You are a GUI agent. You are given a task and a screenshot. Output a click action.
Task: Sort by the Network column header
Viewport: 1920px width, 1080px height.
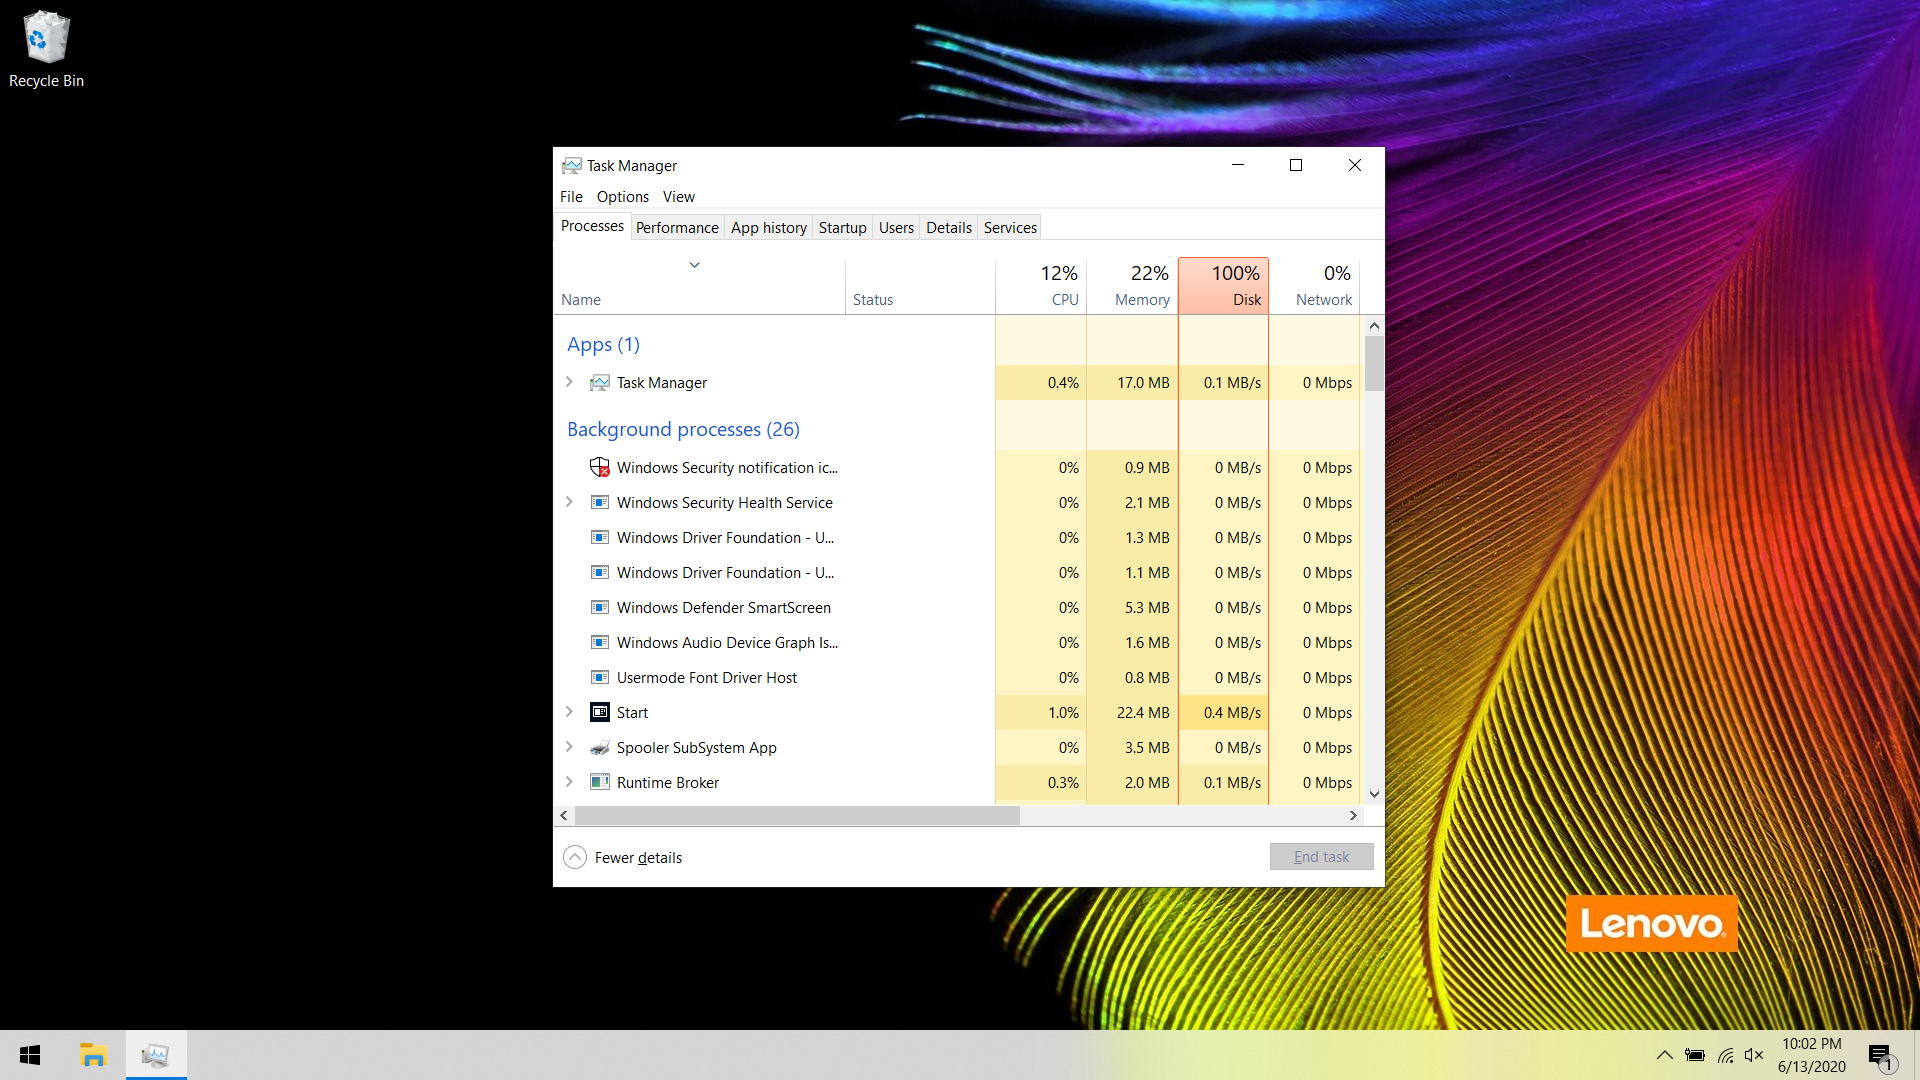[x=1315, y=286]
